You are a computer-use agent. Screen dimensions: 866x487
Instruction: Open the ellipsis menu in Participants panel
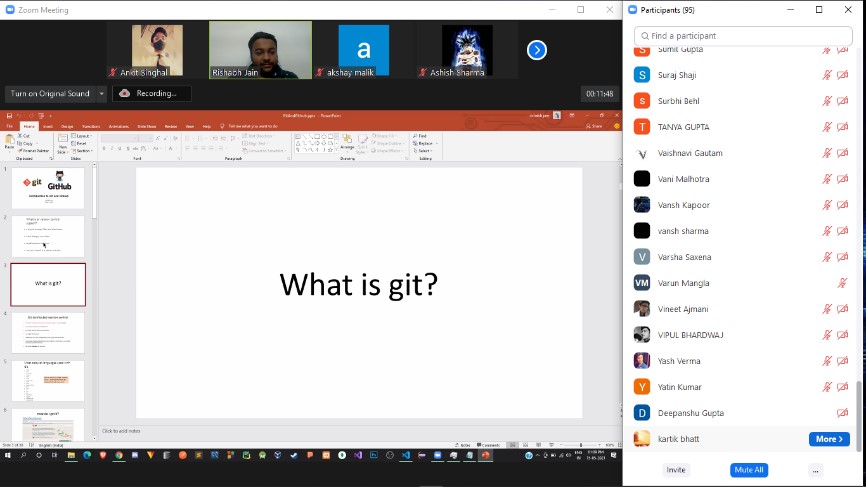816,469
